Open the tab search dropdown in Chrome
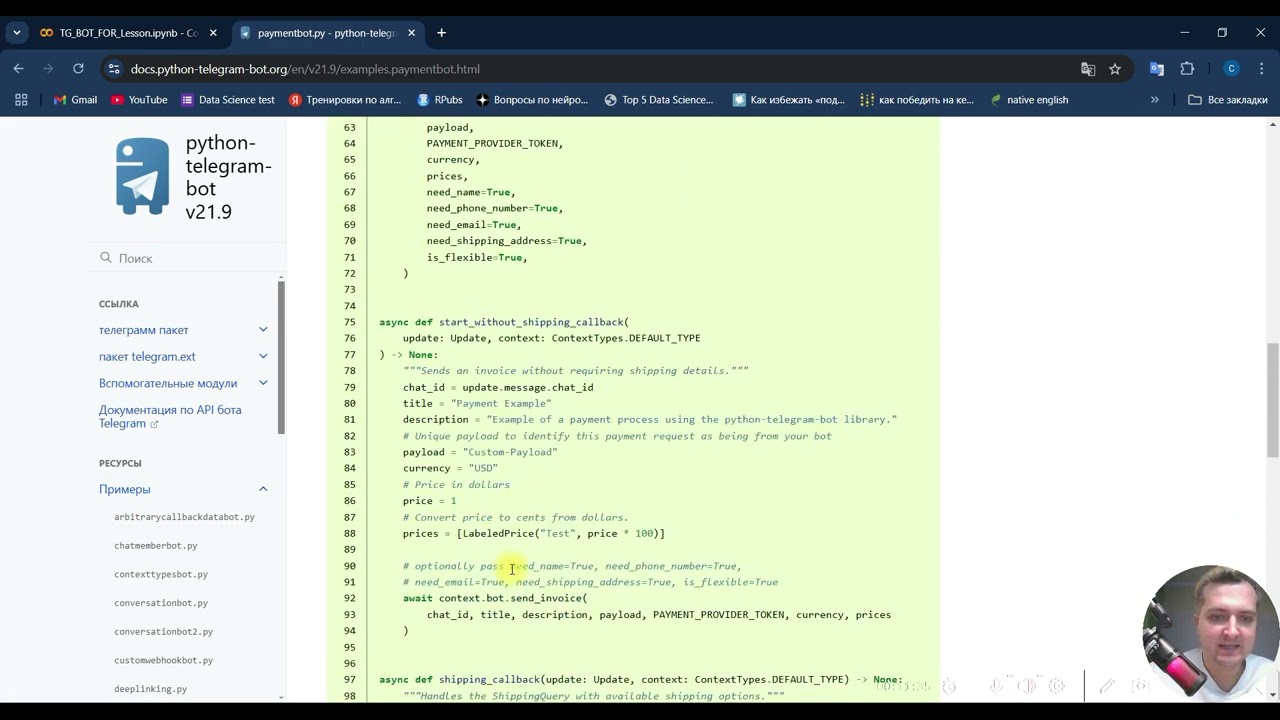 (17, 33)
